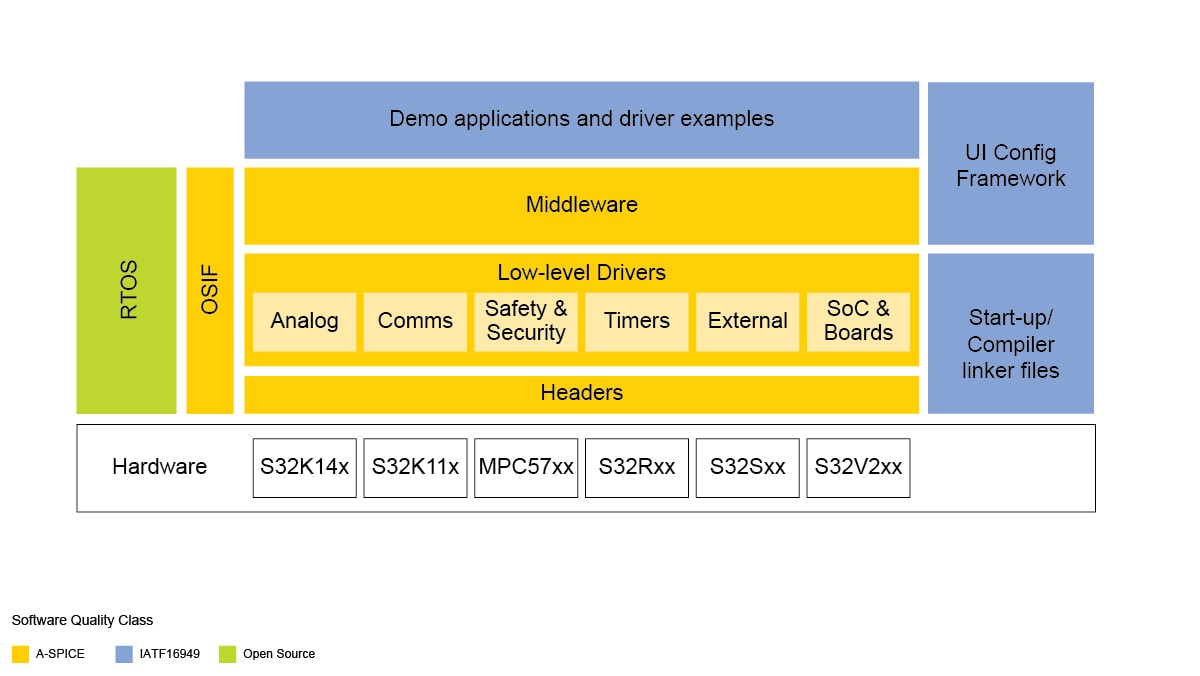Click the S32K14x hardware box
This screenshot has width=1200, height=676.
pos(304,467)
